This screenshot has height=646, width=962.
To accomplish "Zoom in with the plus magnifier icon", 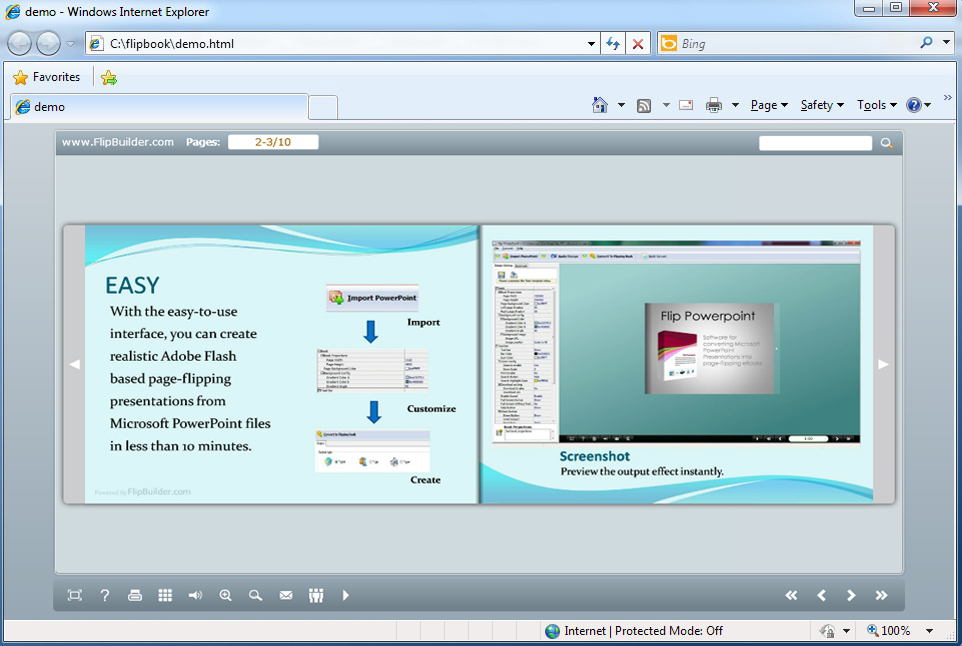I will click(x=226, y=596).
